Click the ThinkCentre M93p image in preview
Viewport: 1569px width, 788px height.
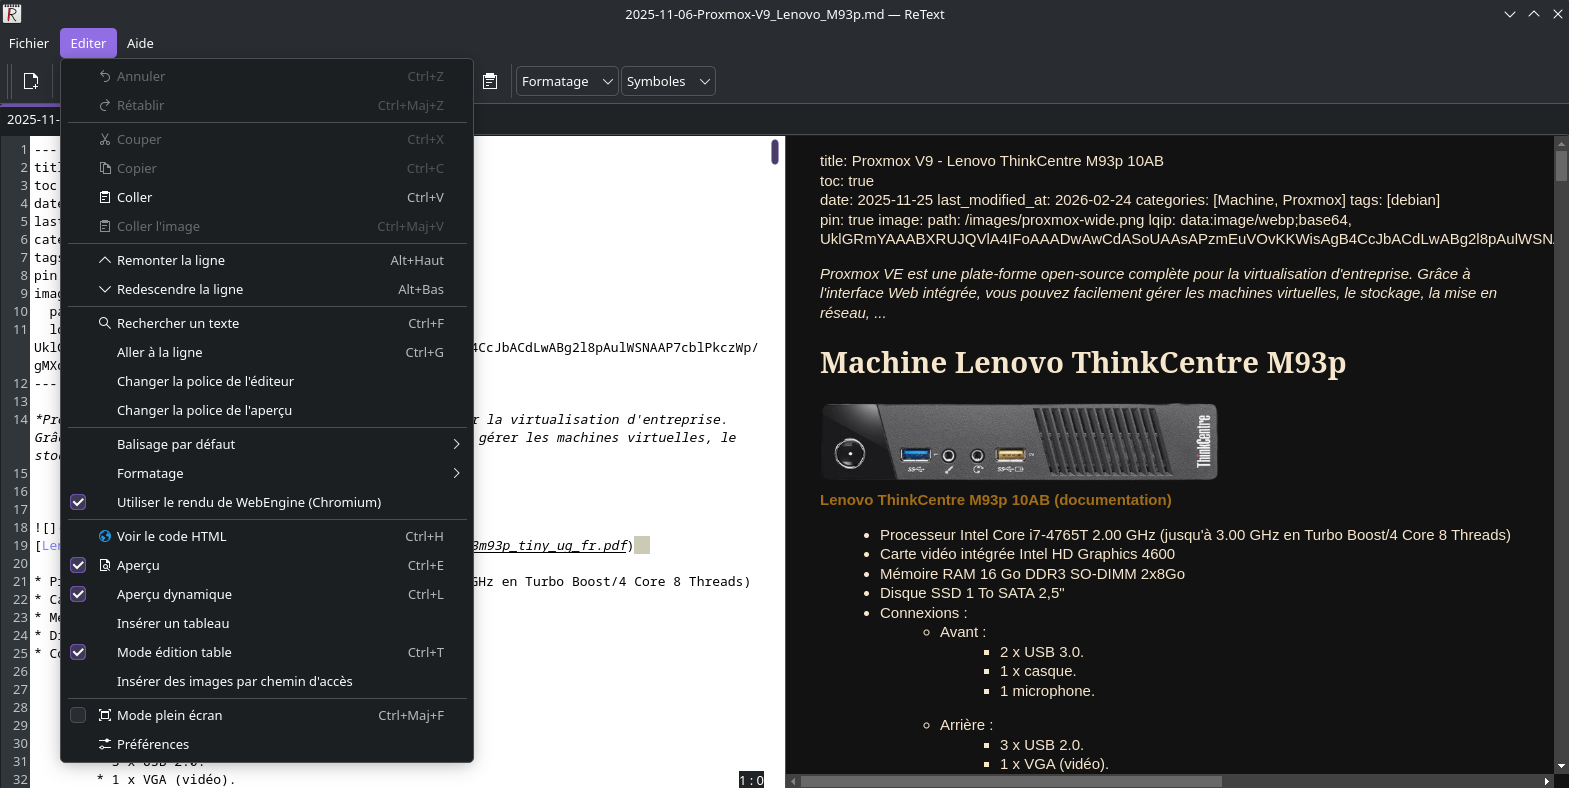click(1018, 442)
